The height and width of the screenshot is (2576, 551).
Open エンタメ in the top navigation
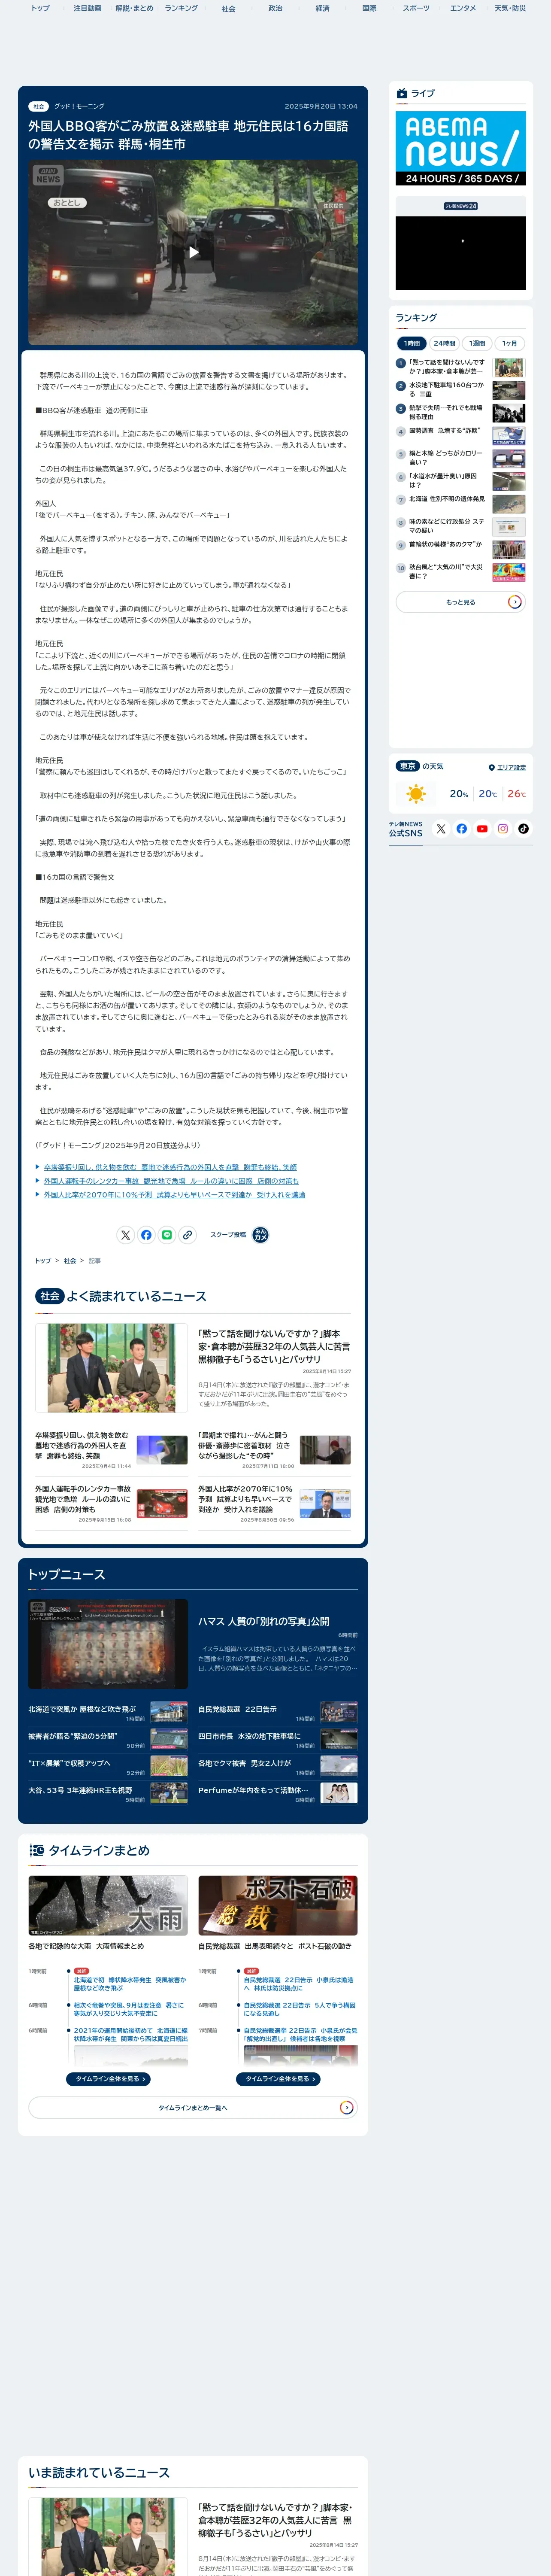[463, 8]
